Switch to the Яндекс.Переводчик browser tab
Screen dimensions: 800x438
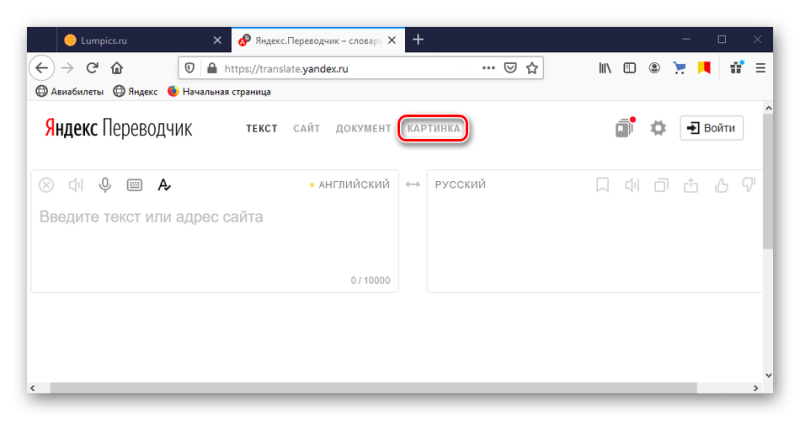coord(318,40)
